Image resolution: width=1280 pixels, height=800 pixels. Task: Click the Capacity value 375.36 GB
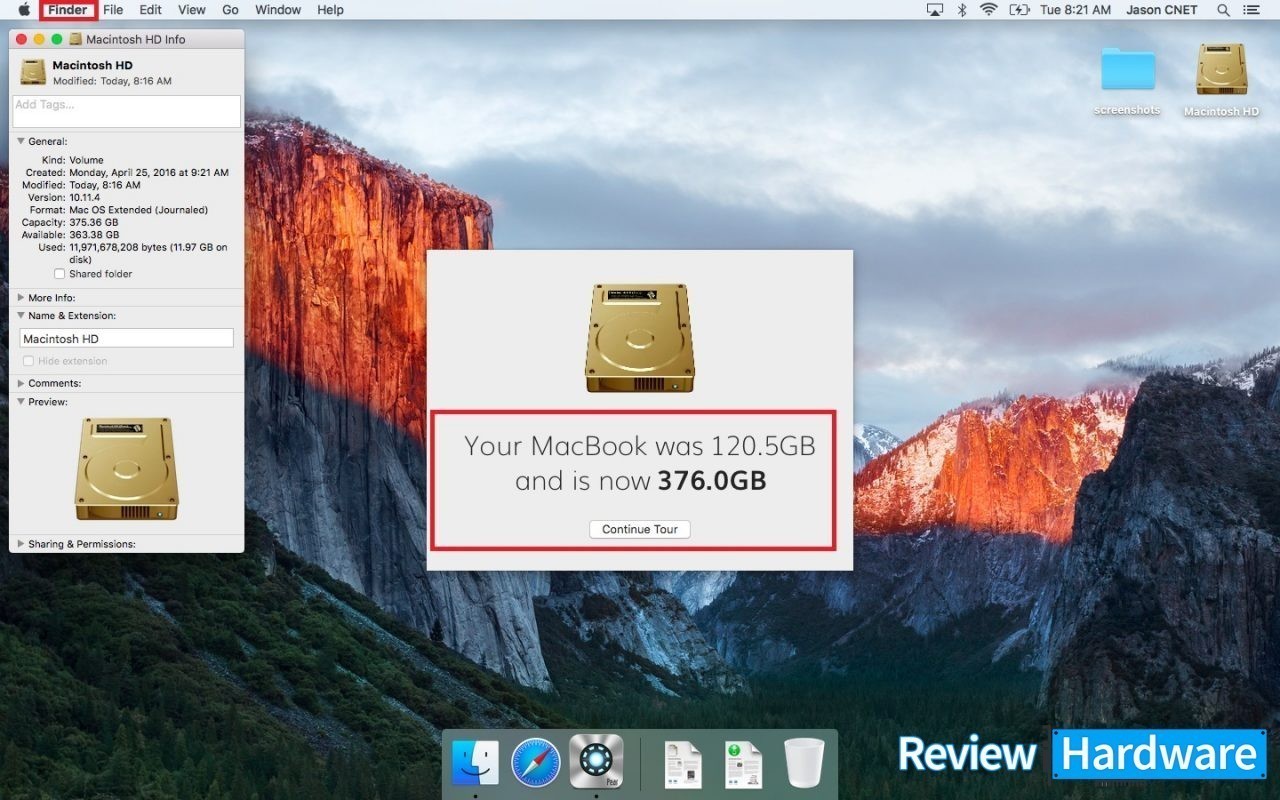(x=96, y=223)
